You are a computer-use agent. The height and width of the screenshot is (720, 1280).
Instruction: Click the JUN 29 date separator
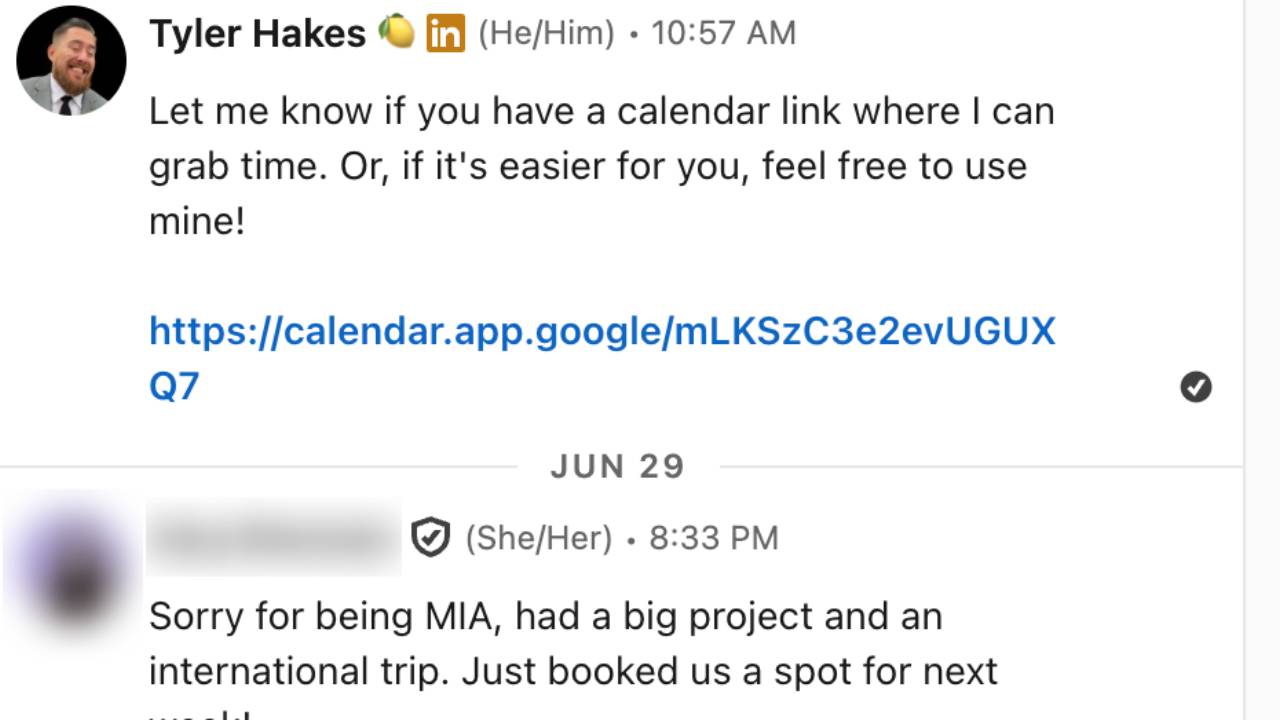click(617, 467)
